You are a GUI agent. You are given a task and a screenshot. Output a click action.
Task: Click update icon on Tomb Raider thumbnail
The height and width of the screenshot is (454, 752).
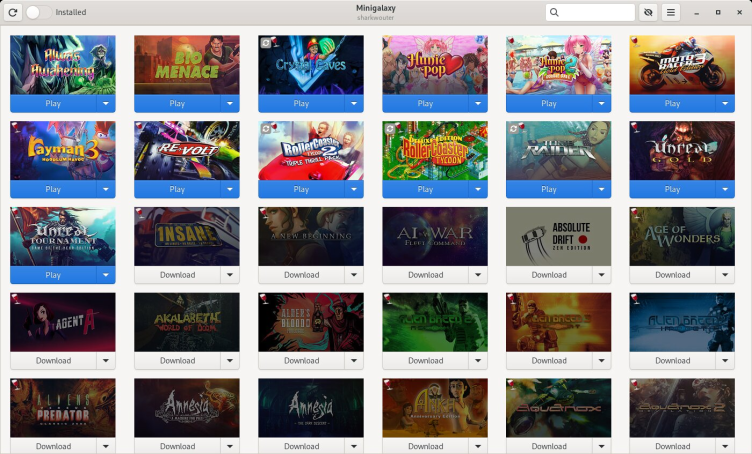point(513,128)
